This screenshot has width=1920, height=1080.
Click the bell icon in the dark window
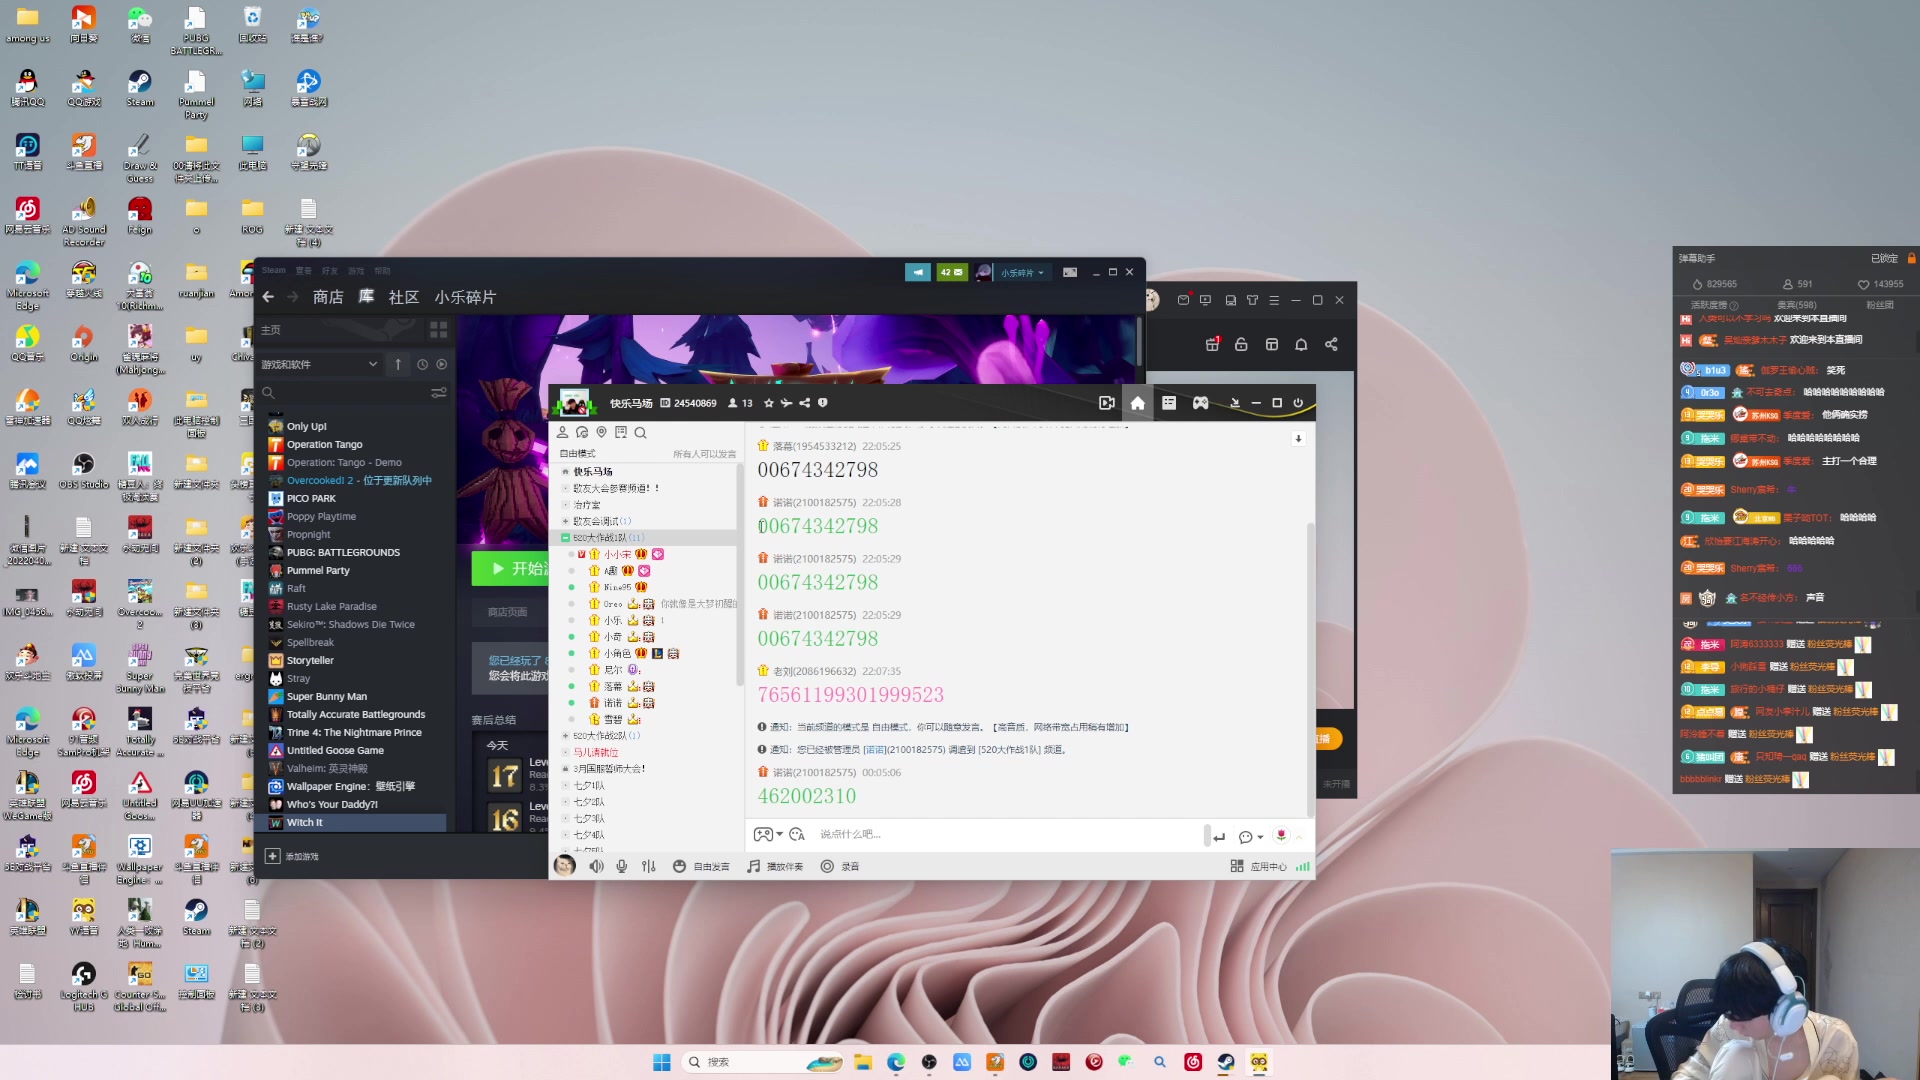pos(1301,344)
